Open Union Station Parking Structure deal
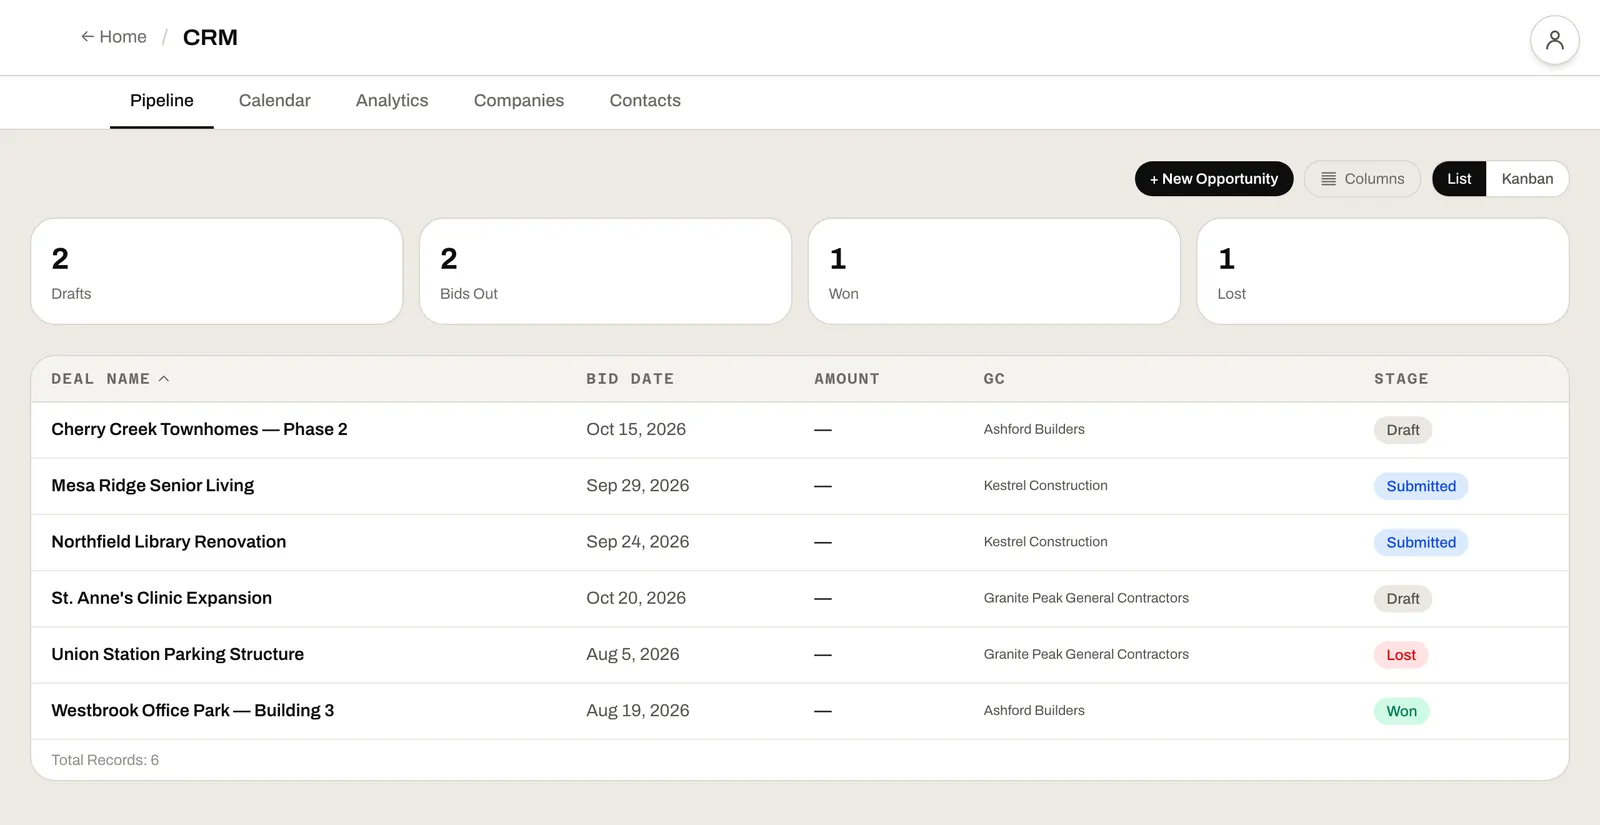The image size is (1600, 825). coord(178,654)
